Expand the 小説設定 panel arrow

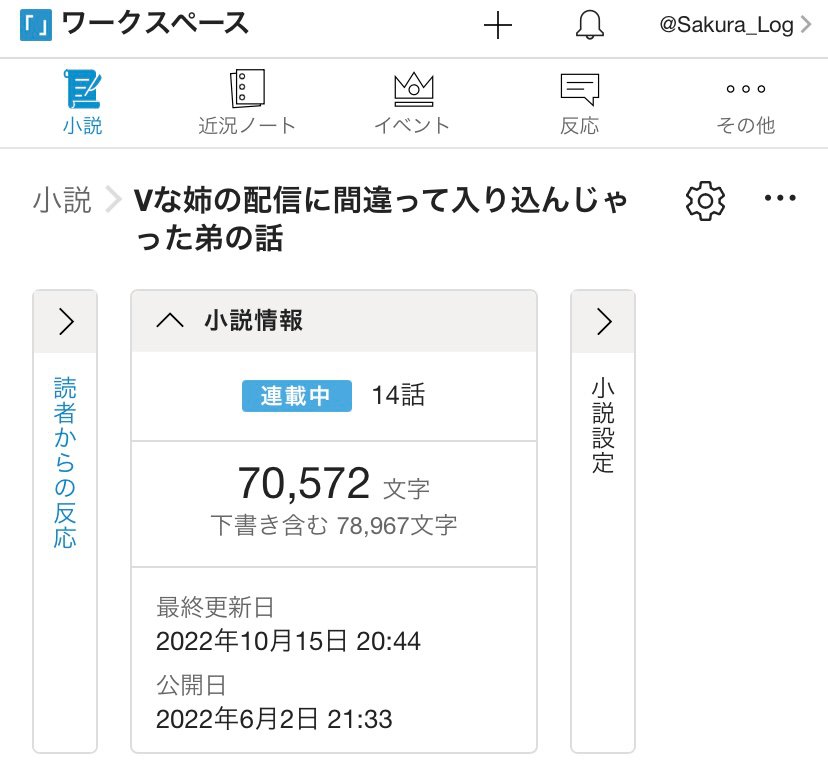point(603,321)
